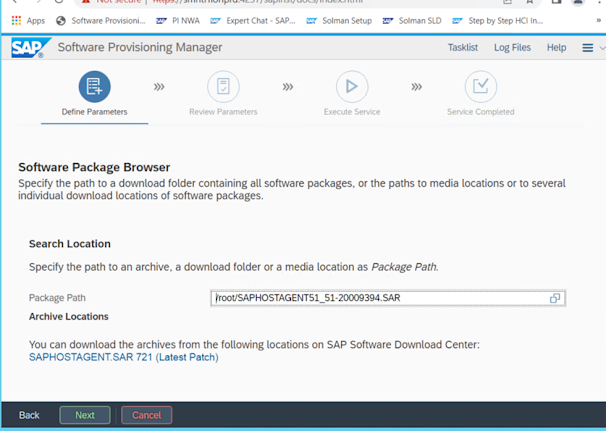This screenshot has width=606, height=431.
Task: Click the Search Location heading
Action: [x=70, y=244]
